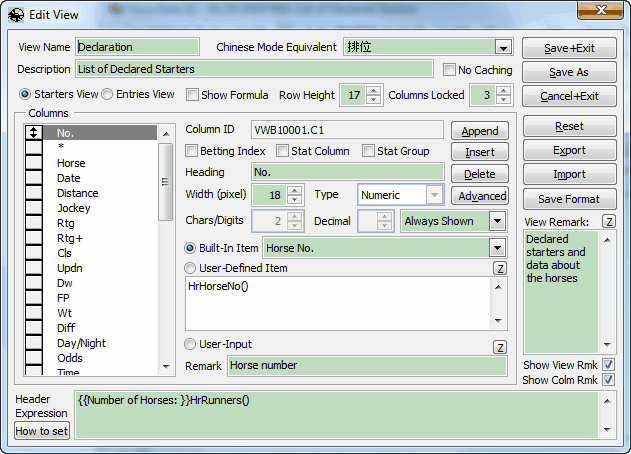631x454 pixels.
Task: Click the columns list scrollbar thumb
Action: click(166, 182)
